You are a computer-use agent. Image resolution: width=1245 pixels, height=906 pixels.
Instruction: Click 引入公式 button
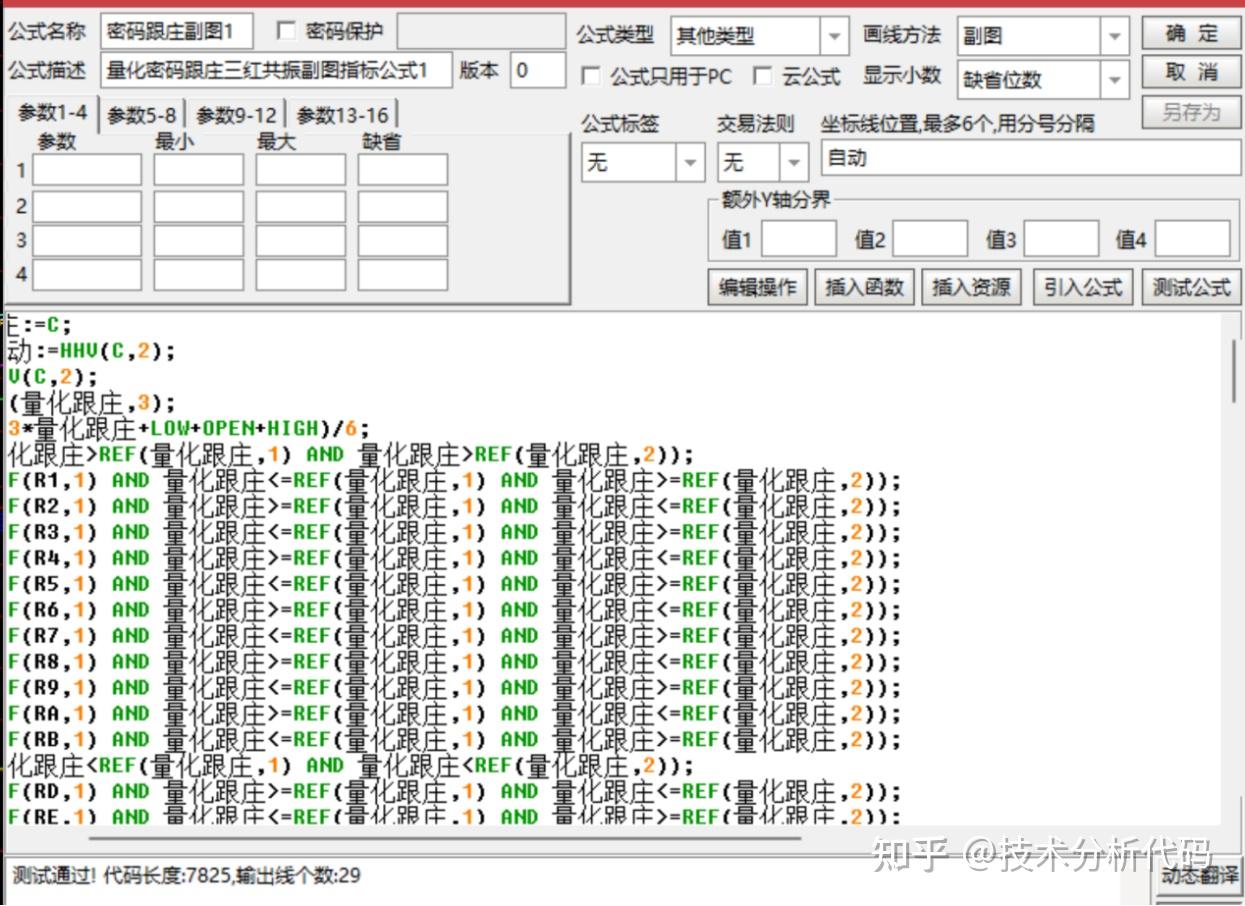pos(1084,287)
